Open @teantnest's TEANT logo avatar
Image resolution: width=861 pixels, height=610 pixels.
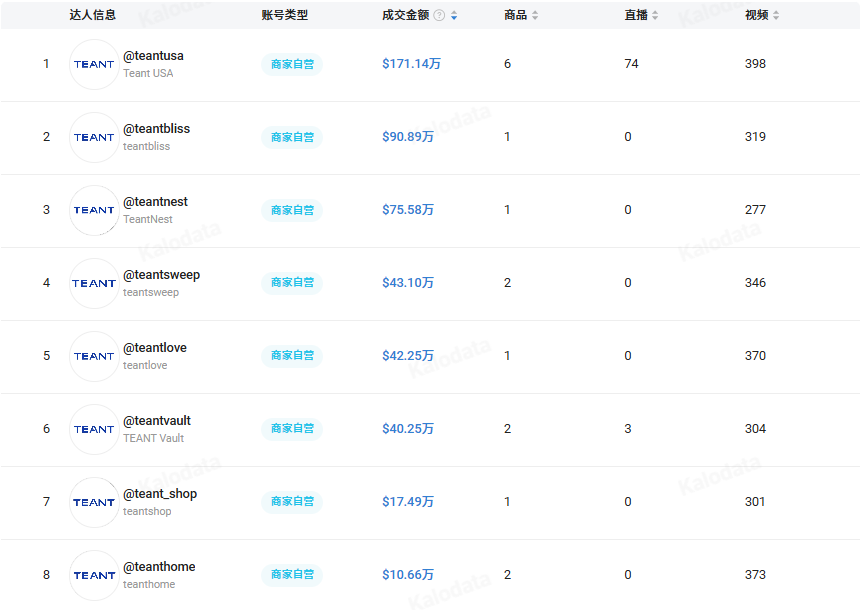93,210
